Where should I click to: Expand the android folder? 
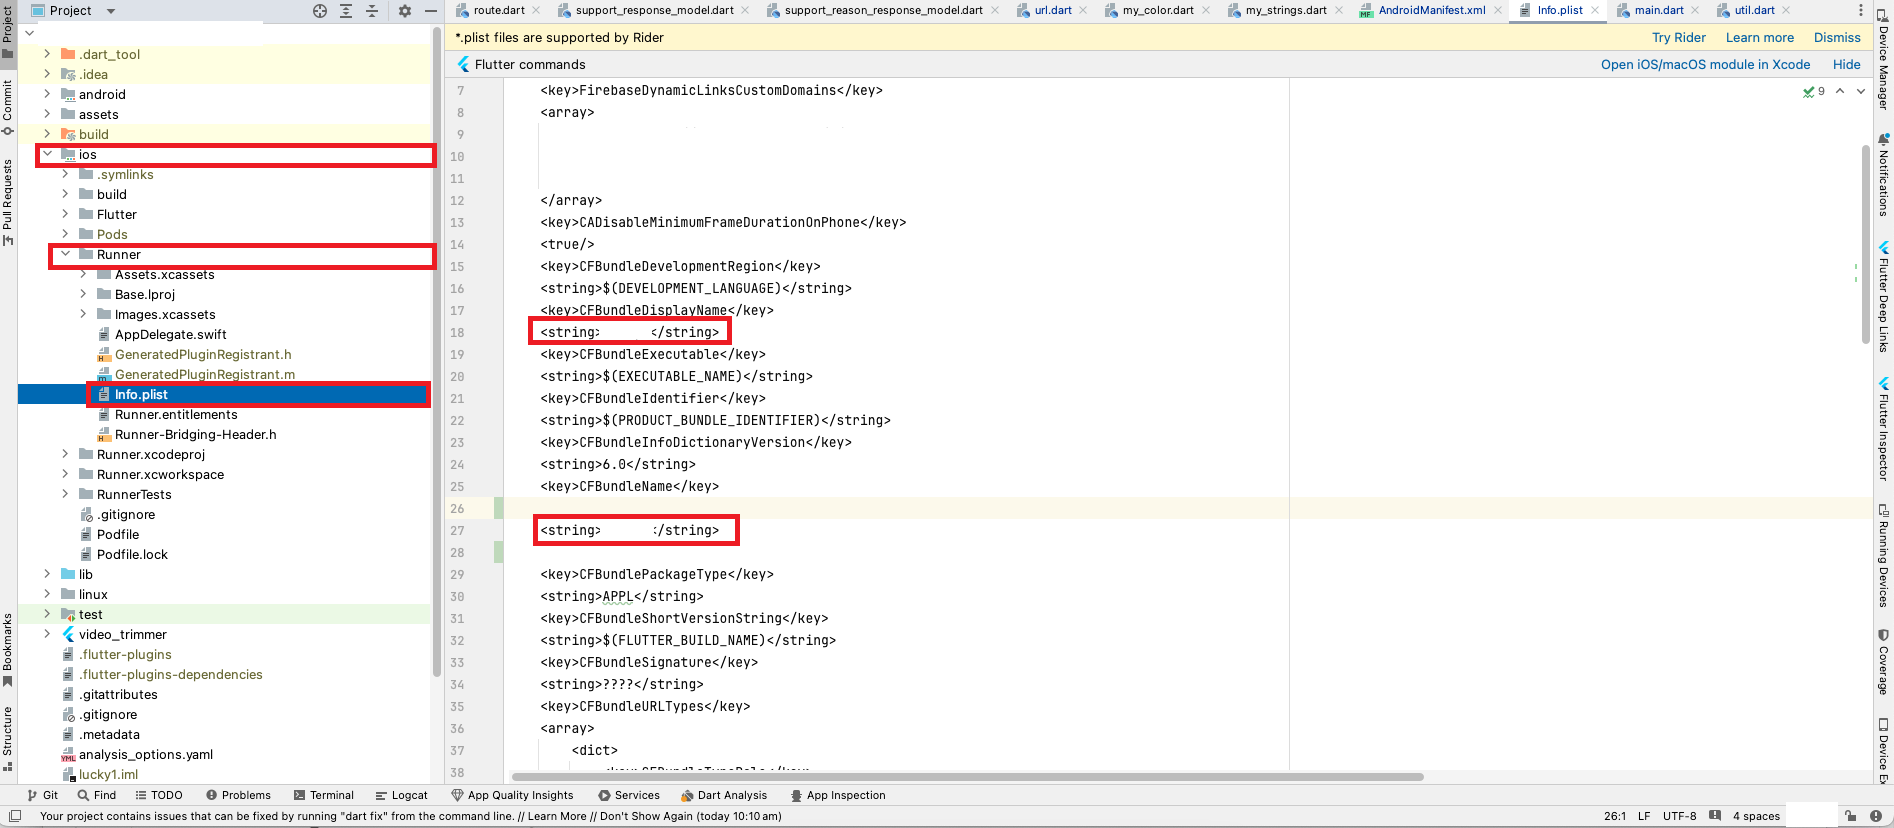(x=47, y=94)
